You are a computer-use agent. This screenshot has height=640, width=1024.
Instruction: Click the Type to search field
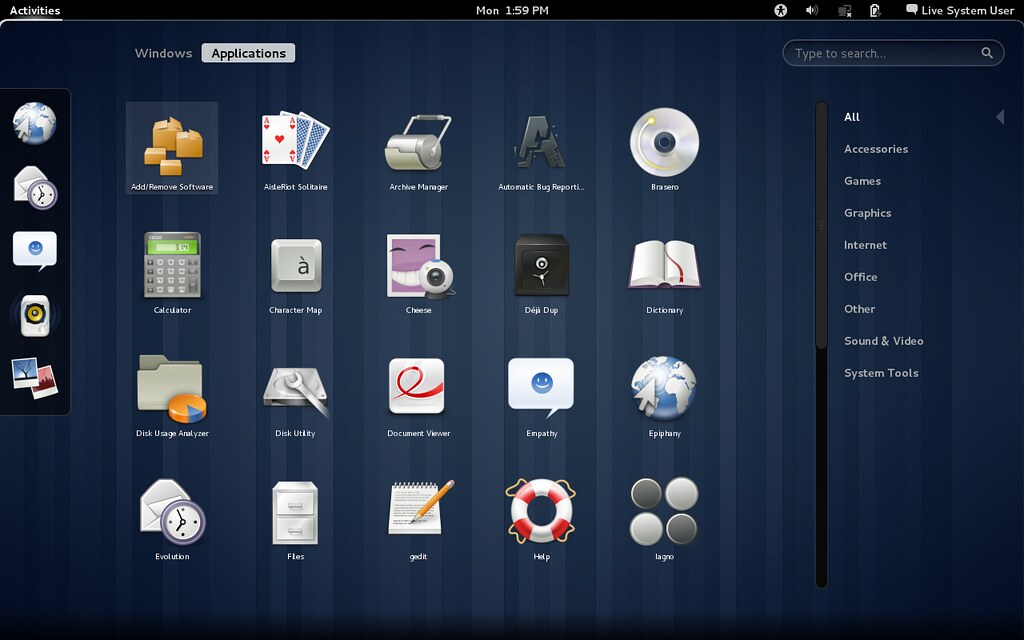(x=885, y=53)
